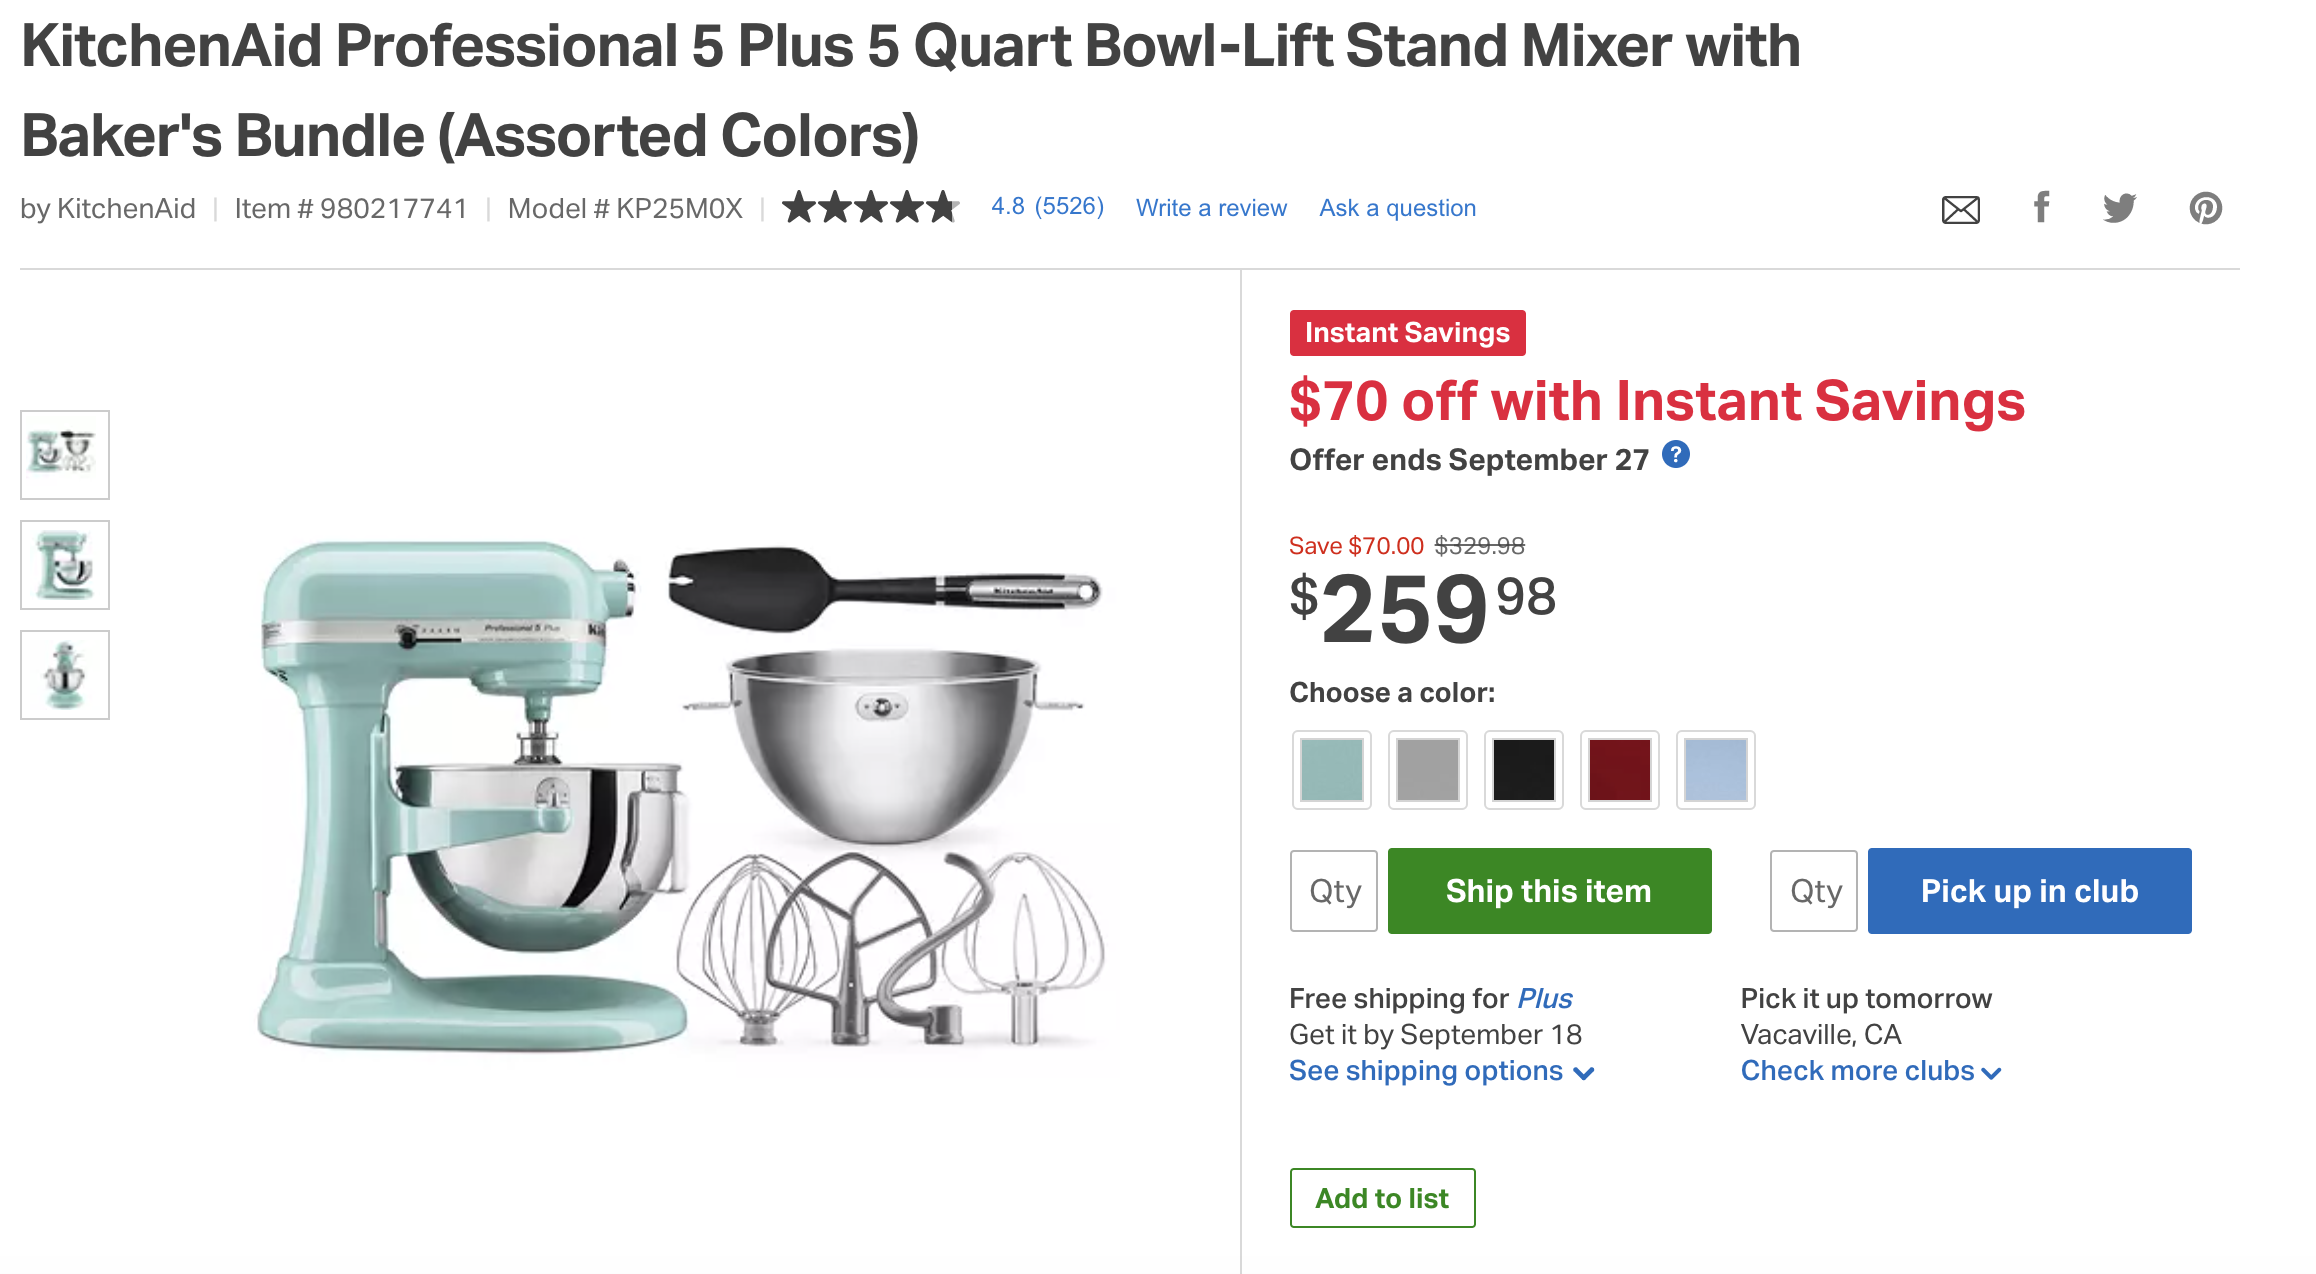Open the Write a review link
The image size is (2316, 1274).
1211,208
